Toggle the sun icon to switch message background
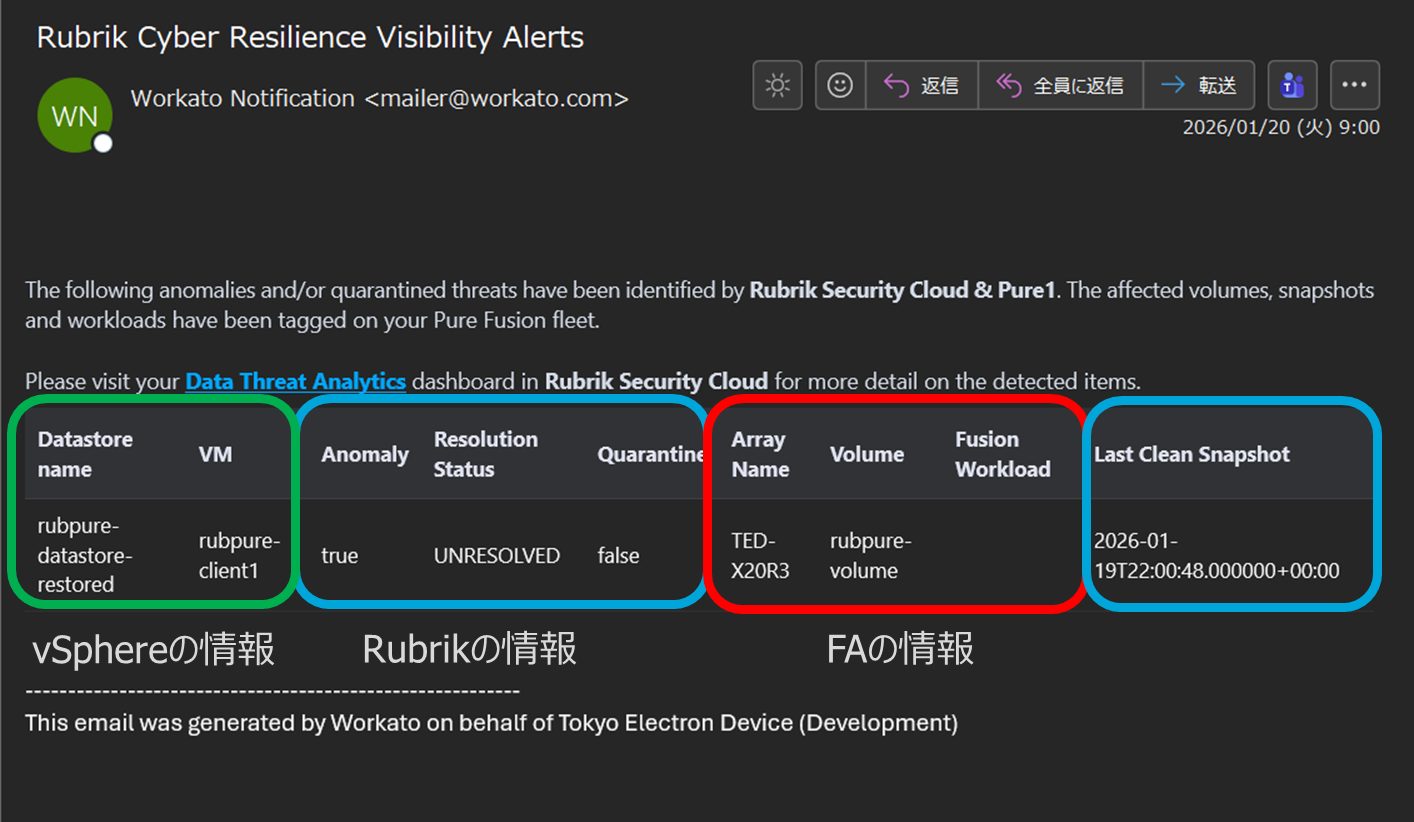1414x822 pixels. 777,85
